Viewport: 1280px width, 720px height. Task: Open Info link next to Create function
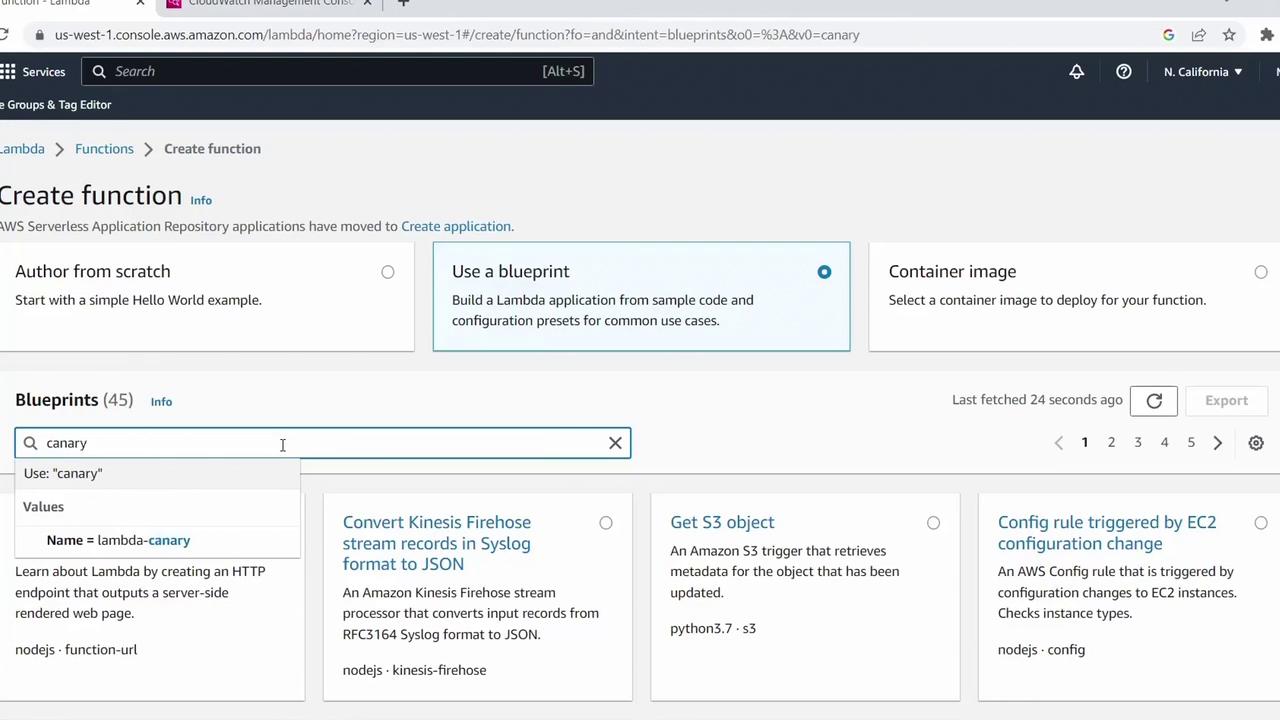201,200
